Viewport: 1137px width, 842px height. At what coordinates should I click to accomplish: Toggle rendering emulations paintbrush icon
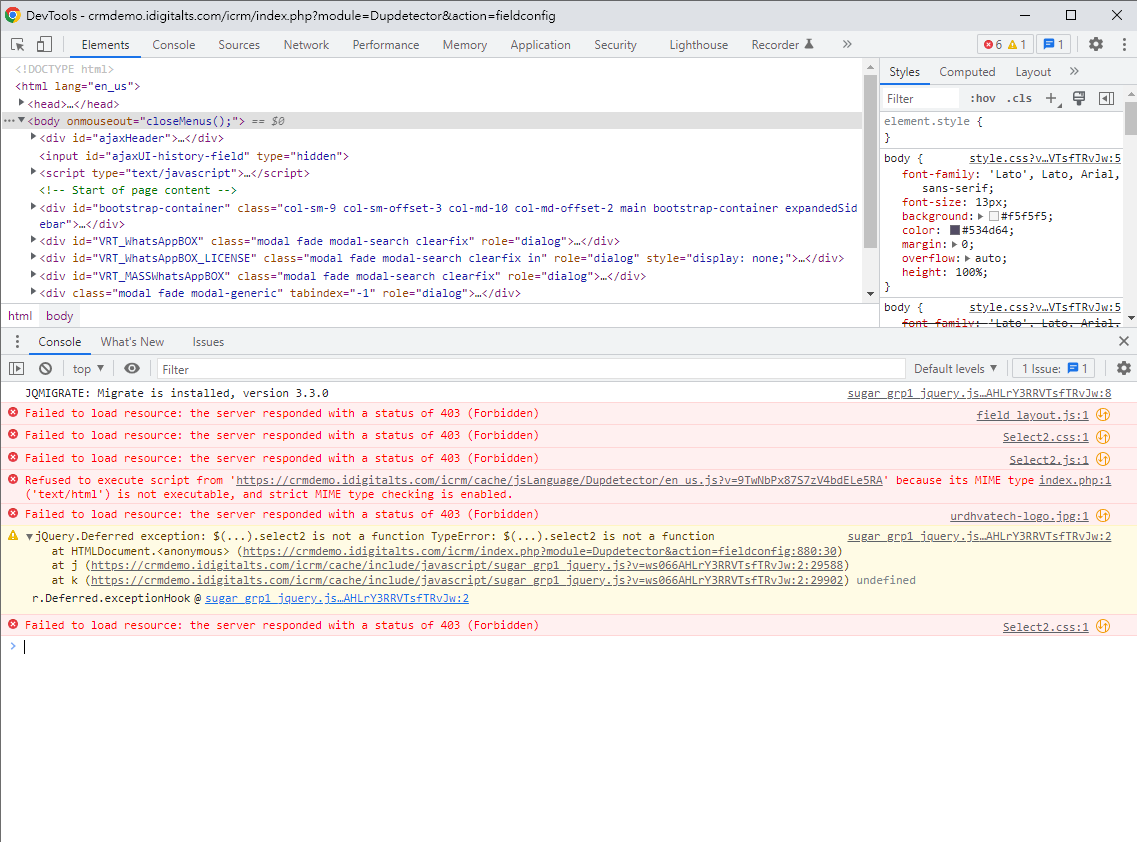click(x=1079, y=99)
